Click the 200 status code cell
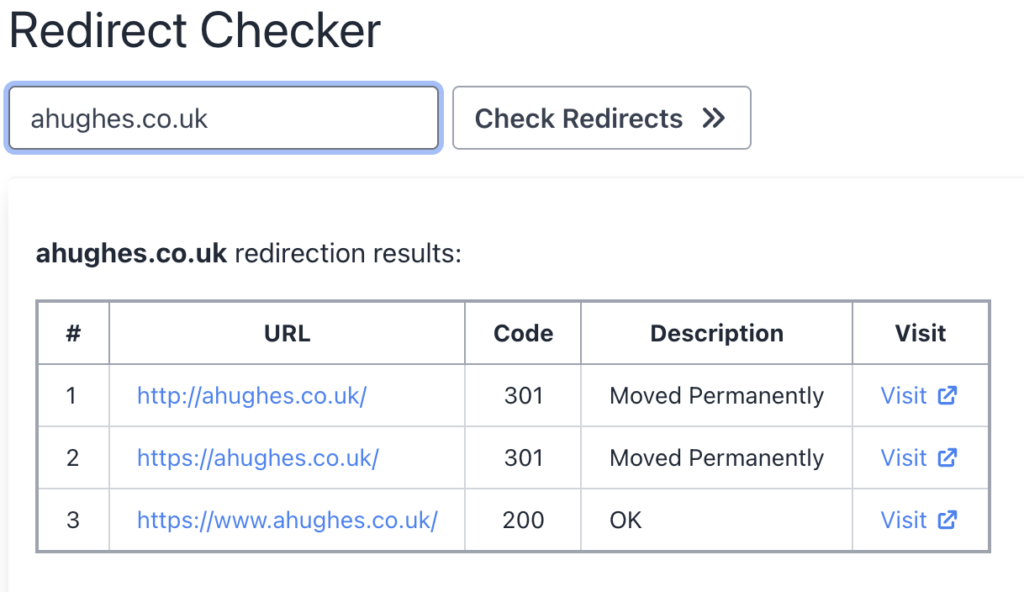1024x592 pixels. [x=523, y=520]
